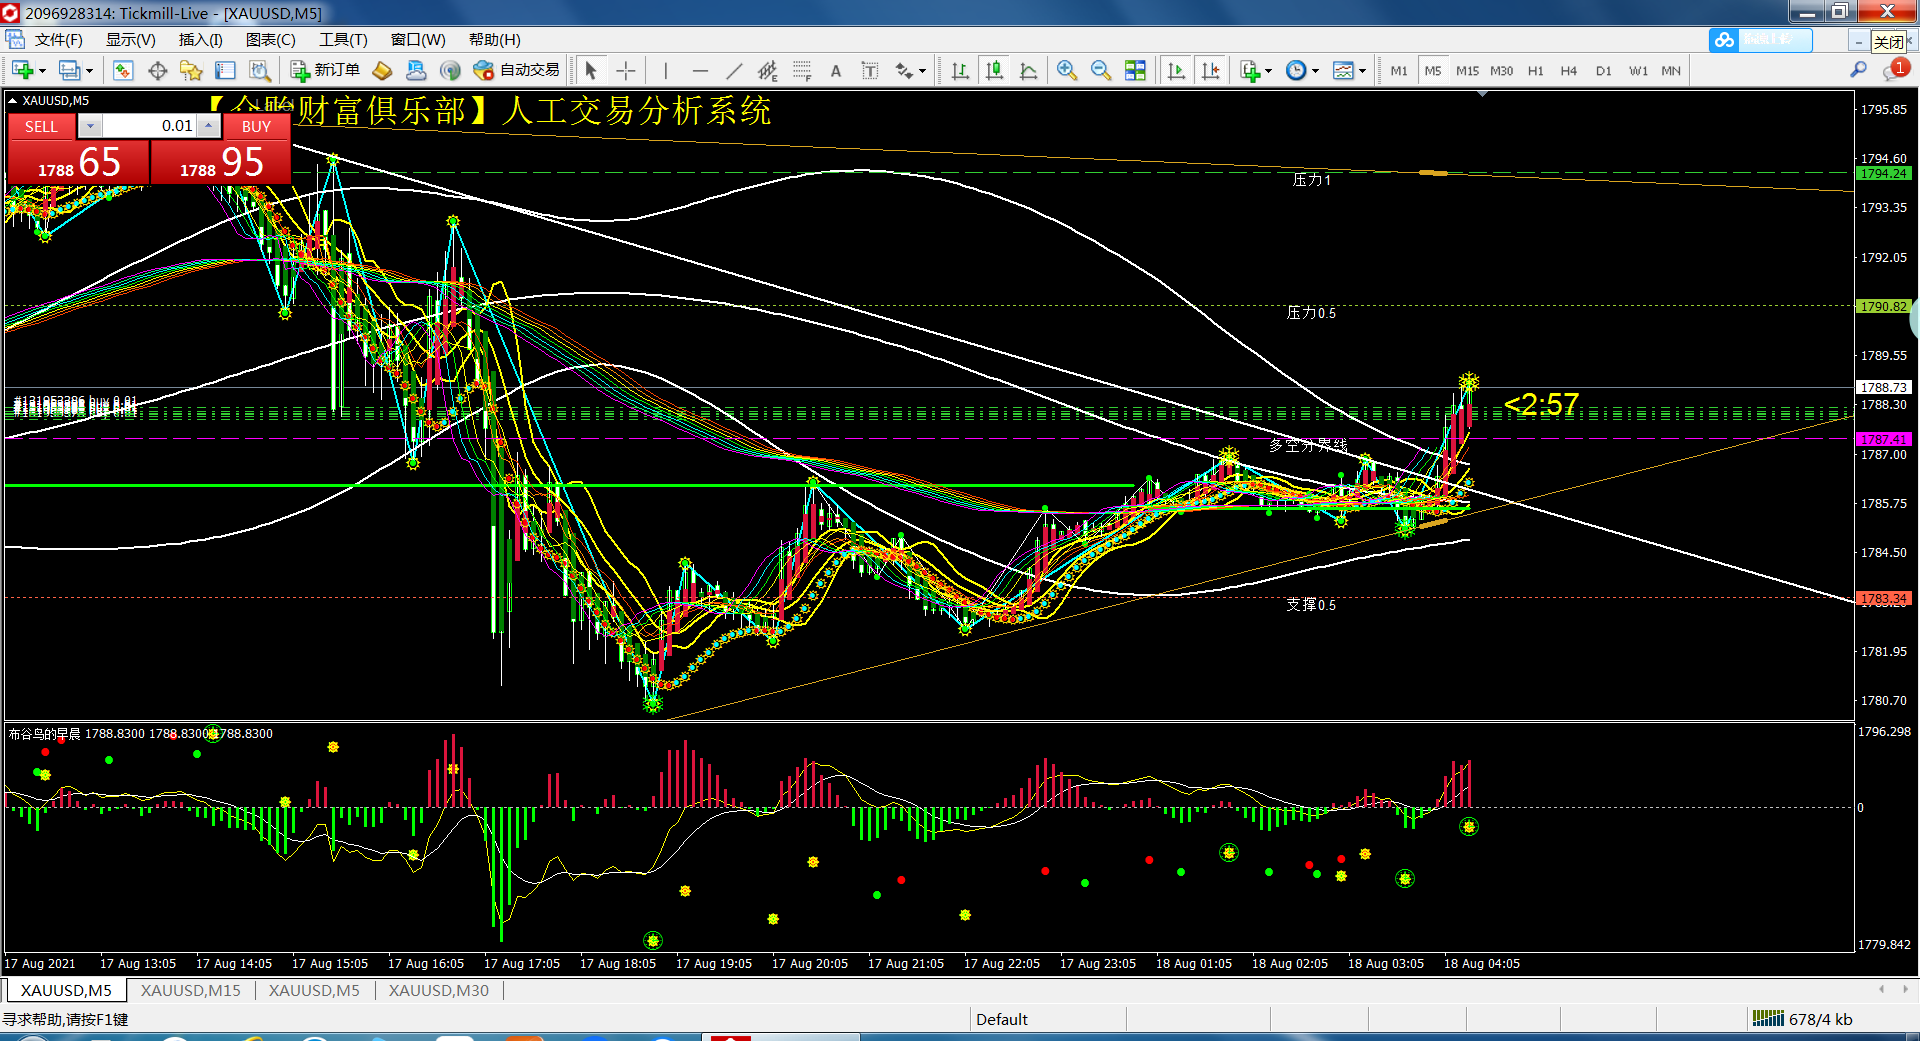The width and height of the screenshot is (1920, 1041).
Task: Open the Market Watch window icon
Action: click(123, 70)
